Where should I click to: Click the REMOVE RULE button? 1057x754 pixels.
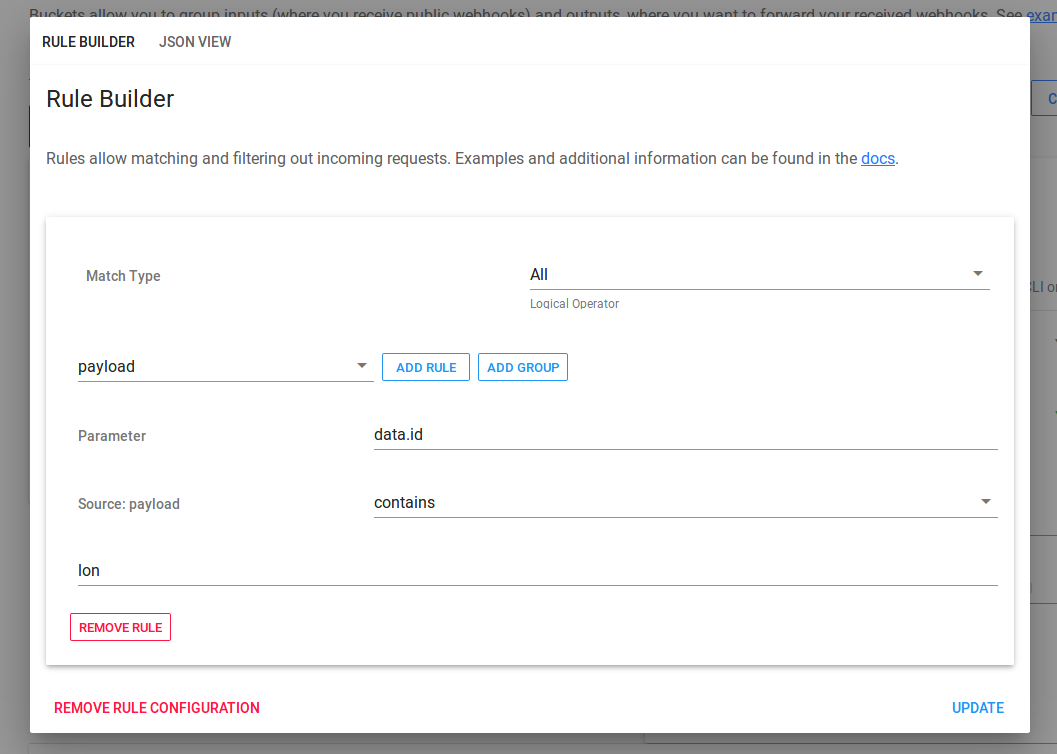pyautogui.click(x=120, y=627)
